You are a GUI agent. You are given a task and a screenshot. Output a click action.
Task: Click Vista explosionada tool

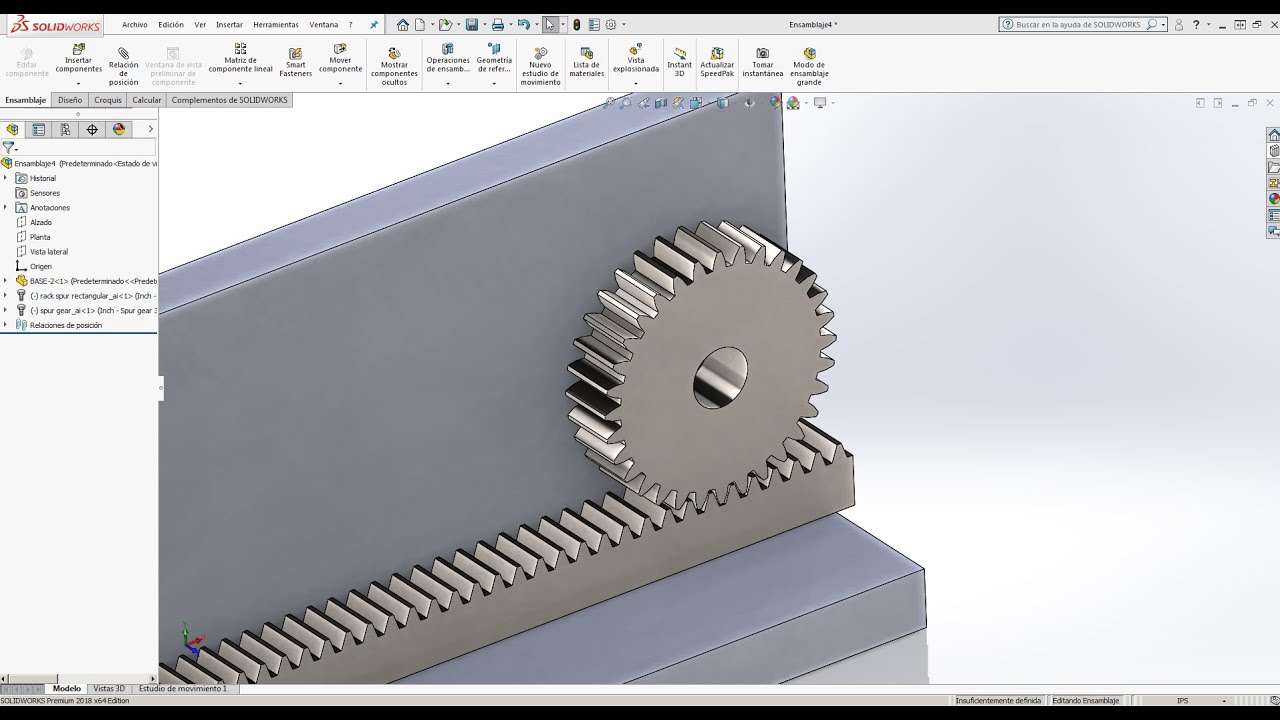[x=636, y=59]
